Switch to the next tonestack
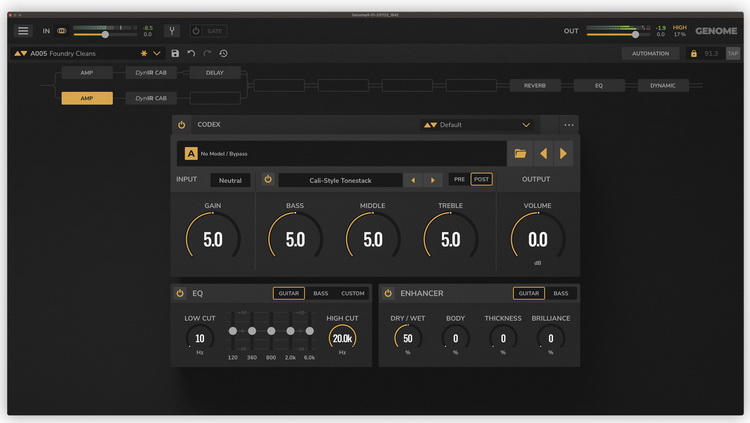Viewport: 750px width, 423px height. (x=433, y=180)
